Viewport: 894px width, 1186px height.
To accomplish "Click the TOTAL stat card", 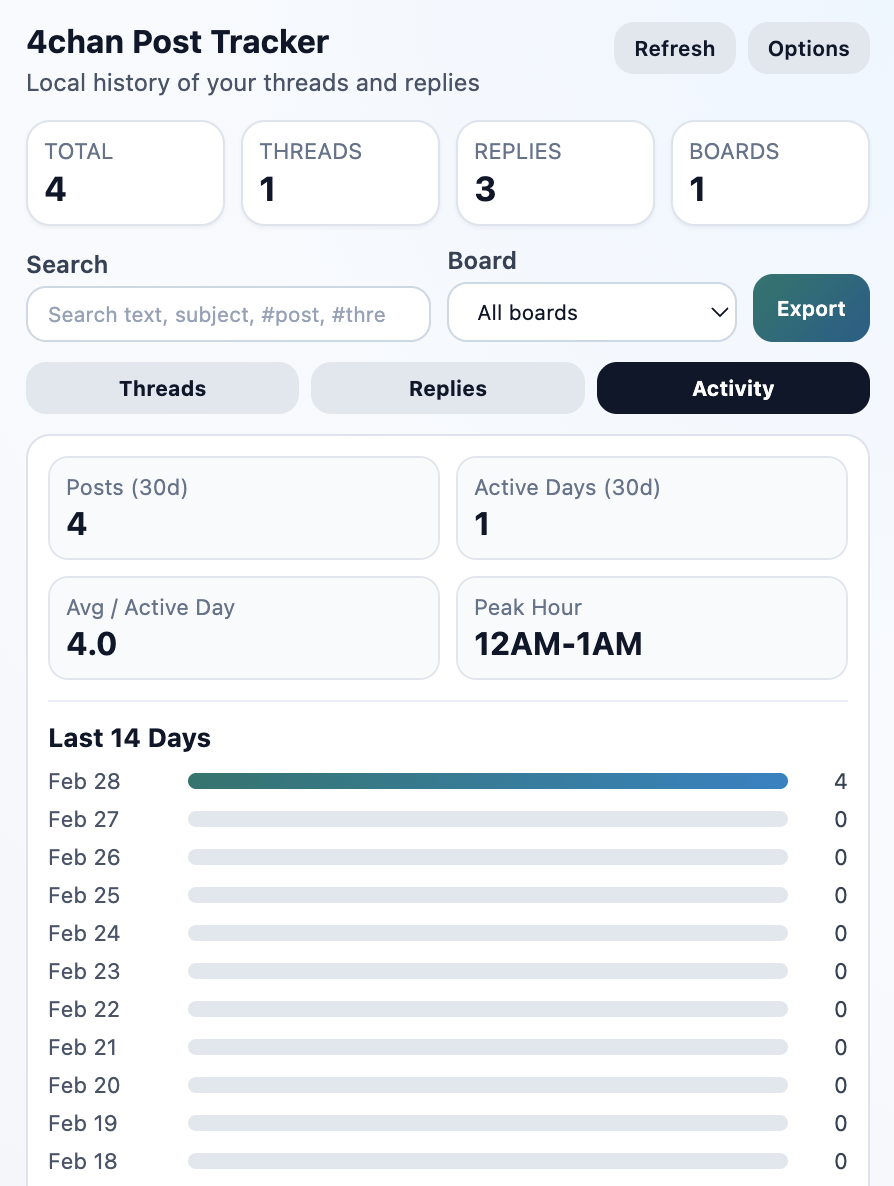I will [x=126, y=173].
